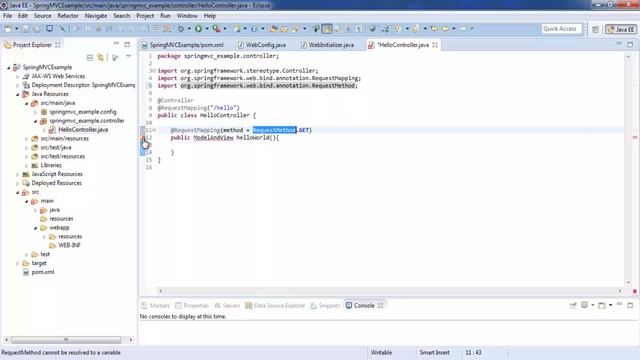Screen dimensions: 640x360
Task: Open the Run configurations dropdown arrow
Action: tap(207, 29)
